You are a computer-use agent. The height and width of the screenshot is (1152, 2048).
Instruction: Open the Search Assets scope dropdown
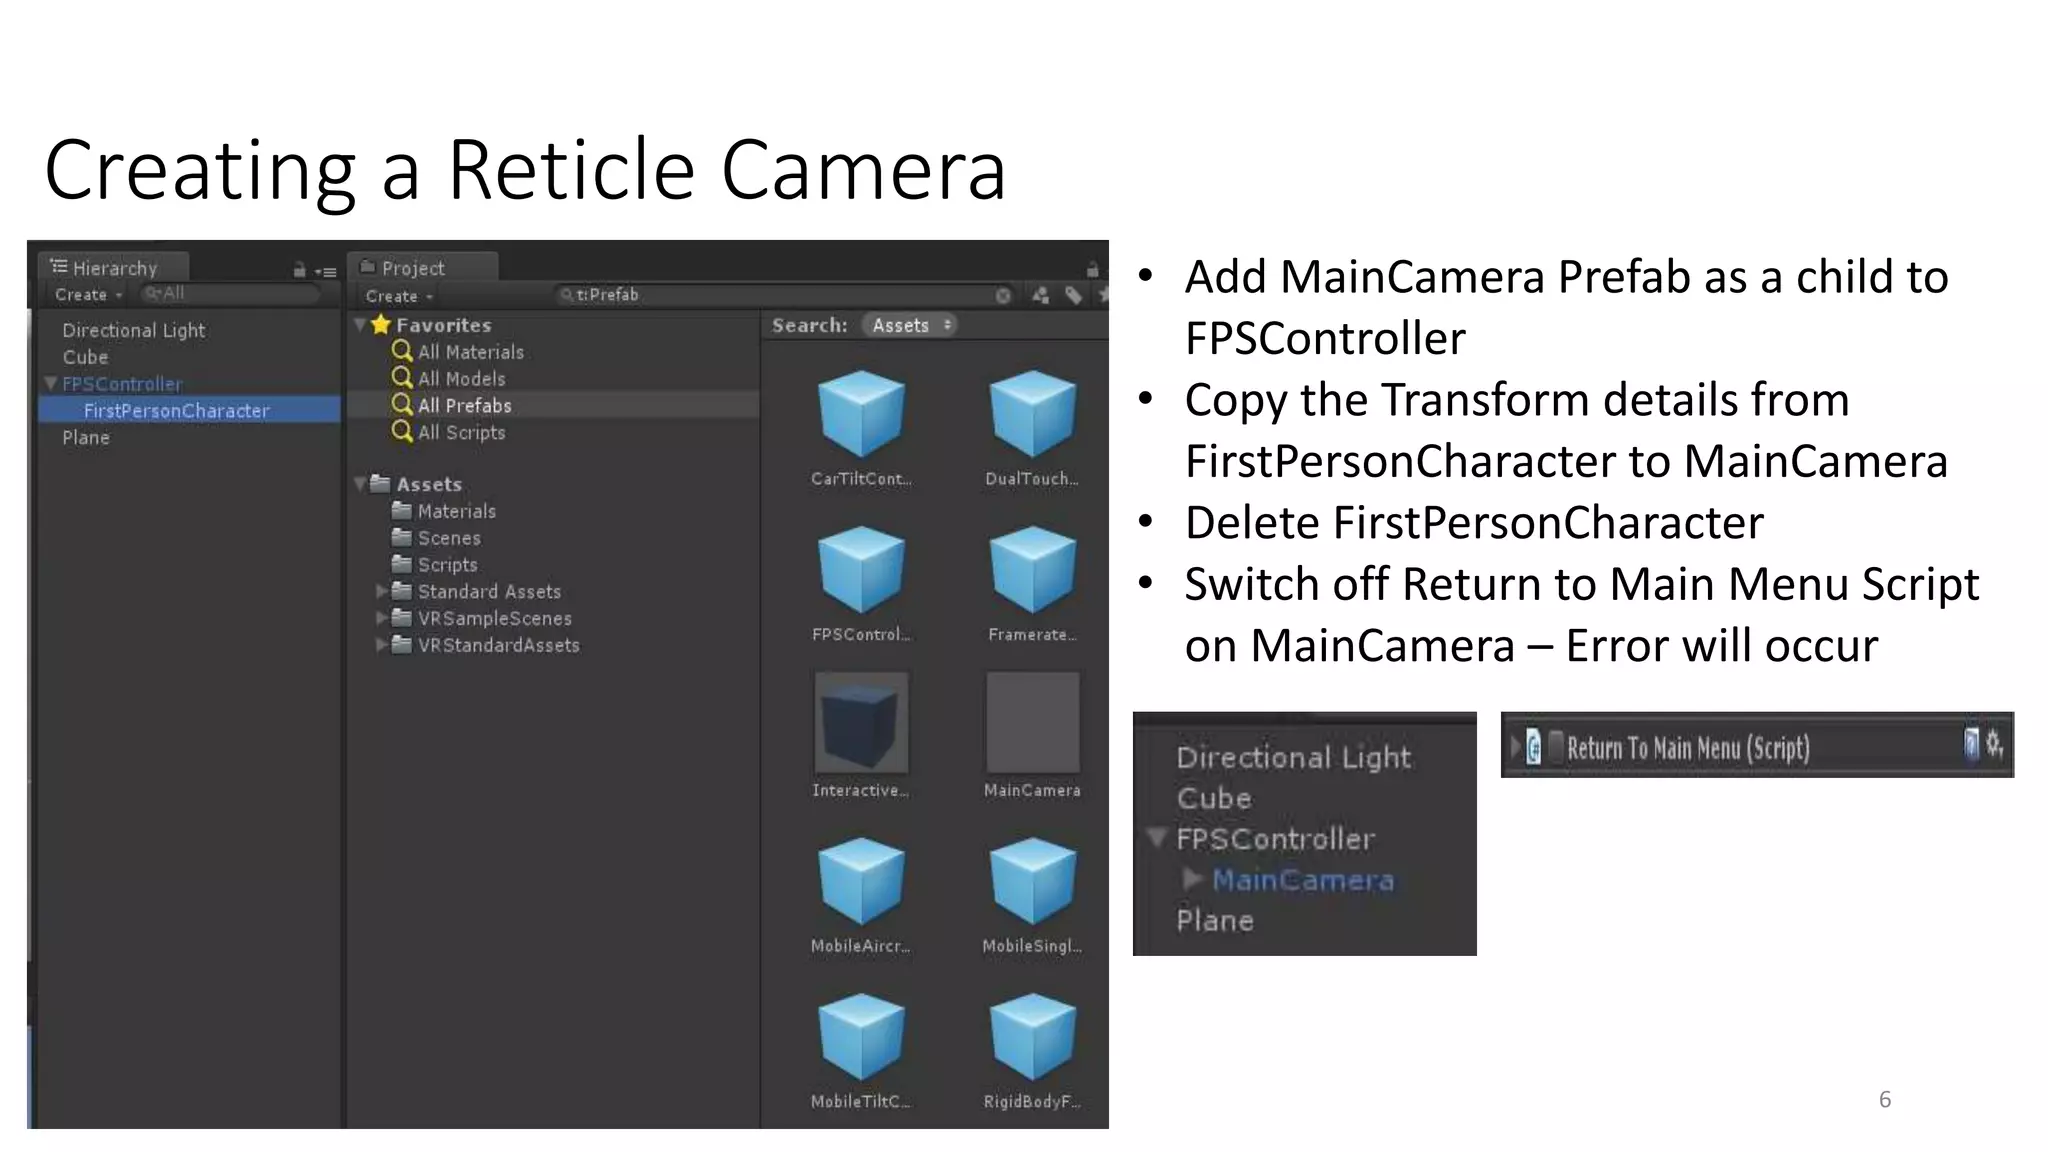point(910,325)
